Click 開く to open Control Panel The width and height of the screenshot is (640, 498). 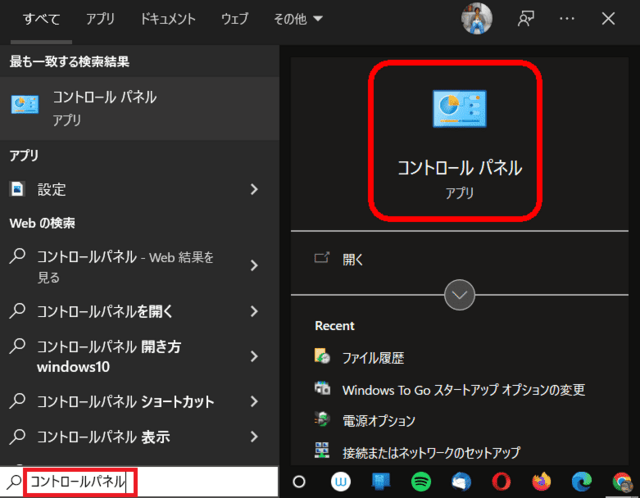tap(353, 259)
